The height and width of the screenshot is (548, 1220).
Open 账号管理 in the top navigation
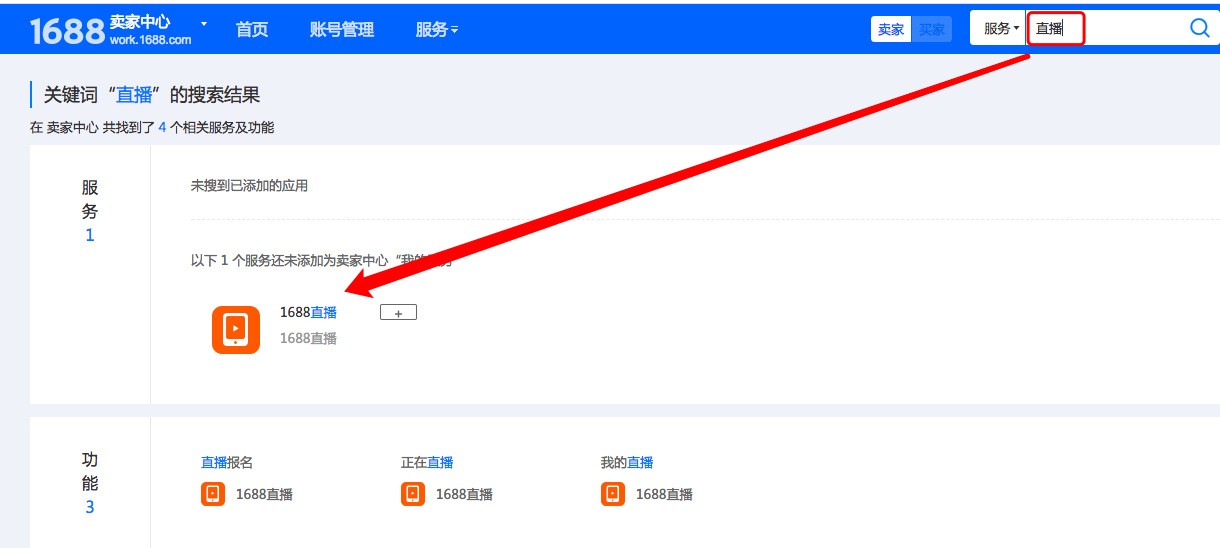coord(342,30)
